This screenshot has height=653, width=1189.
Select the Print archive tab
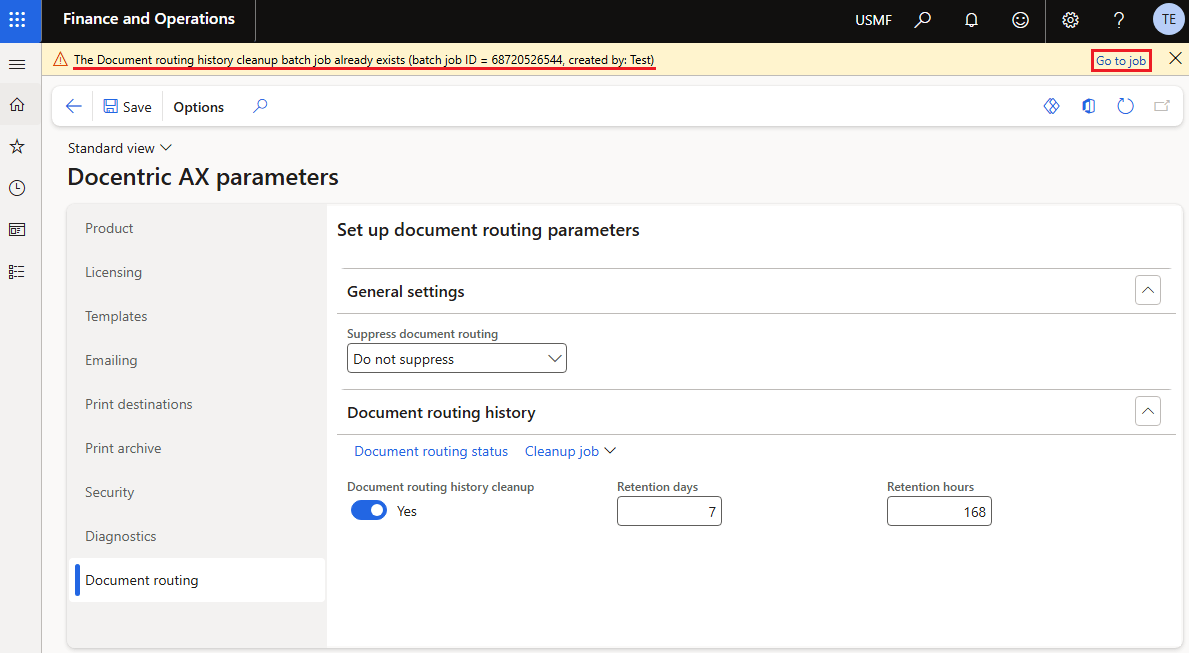[123, 448]
